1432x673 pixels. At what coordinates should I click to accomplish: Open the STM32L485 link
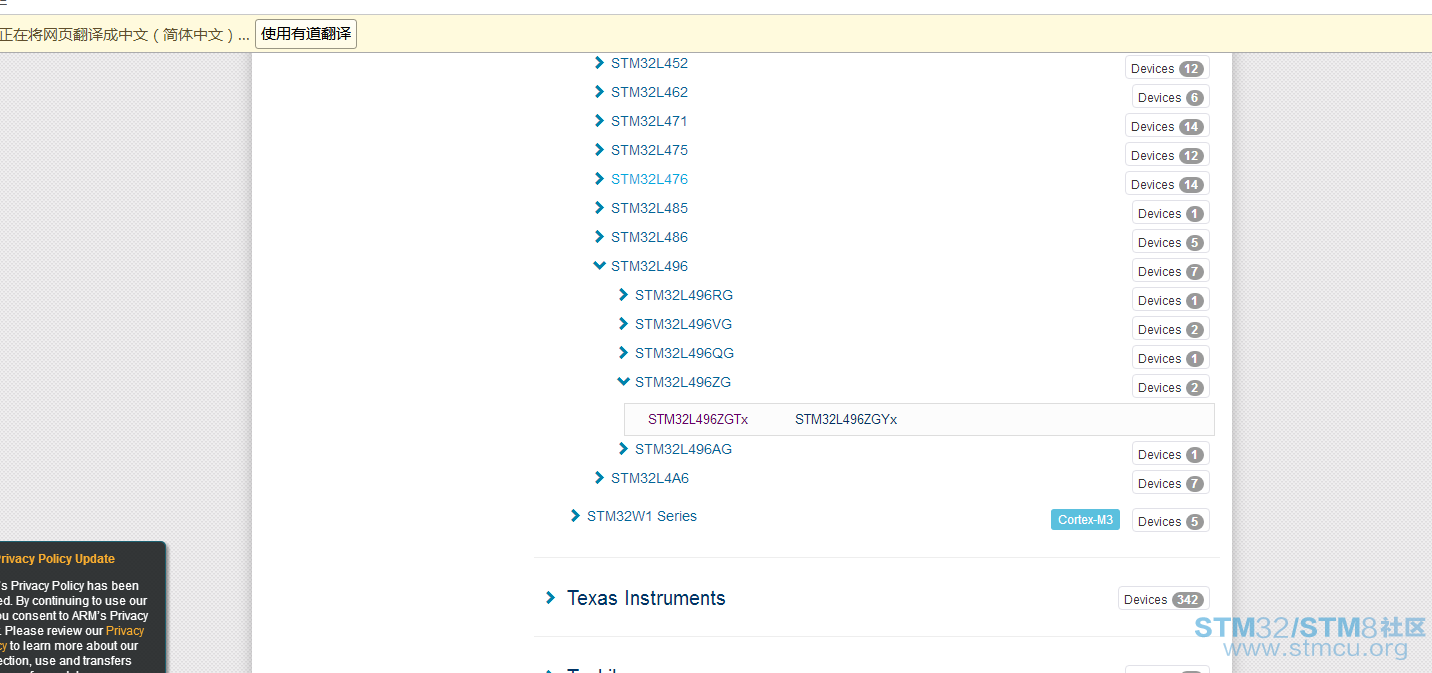coord(649,208)
